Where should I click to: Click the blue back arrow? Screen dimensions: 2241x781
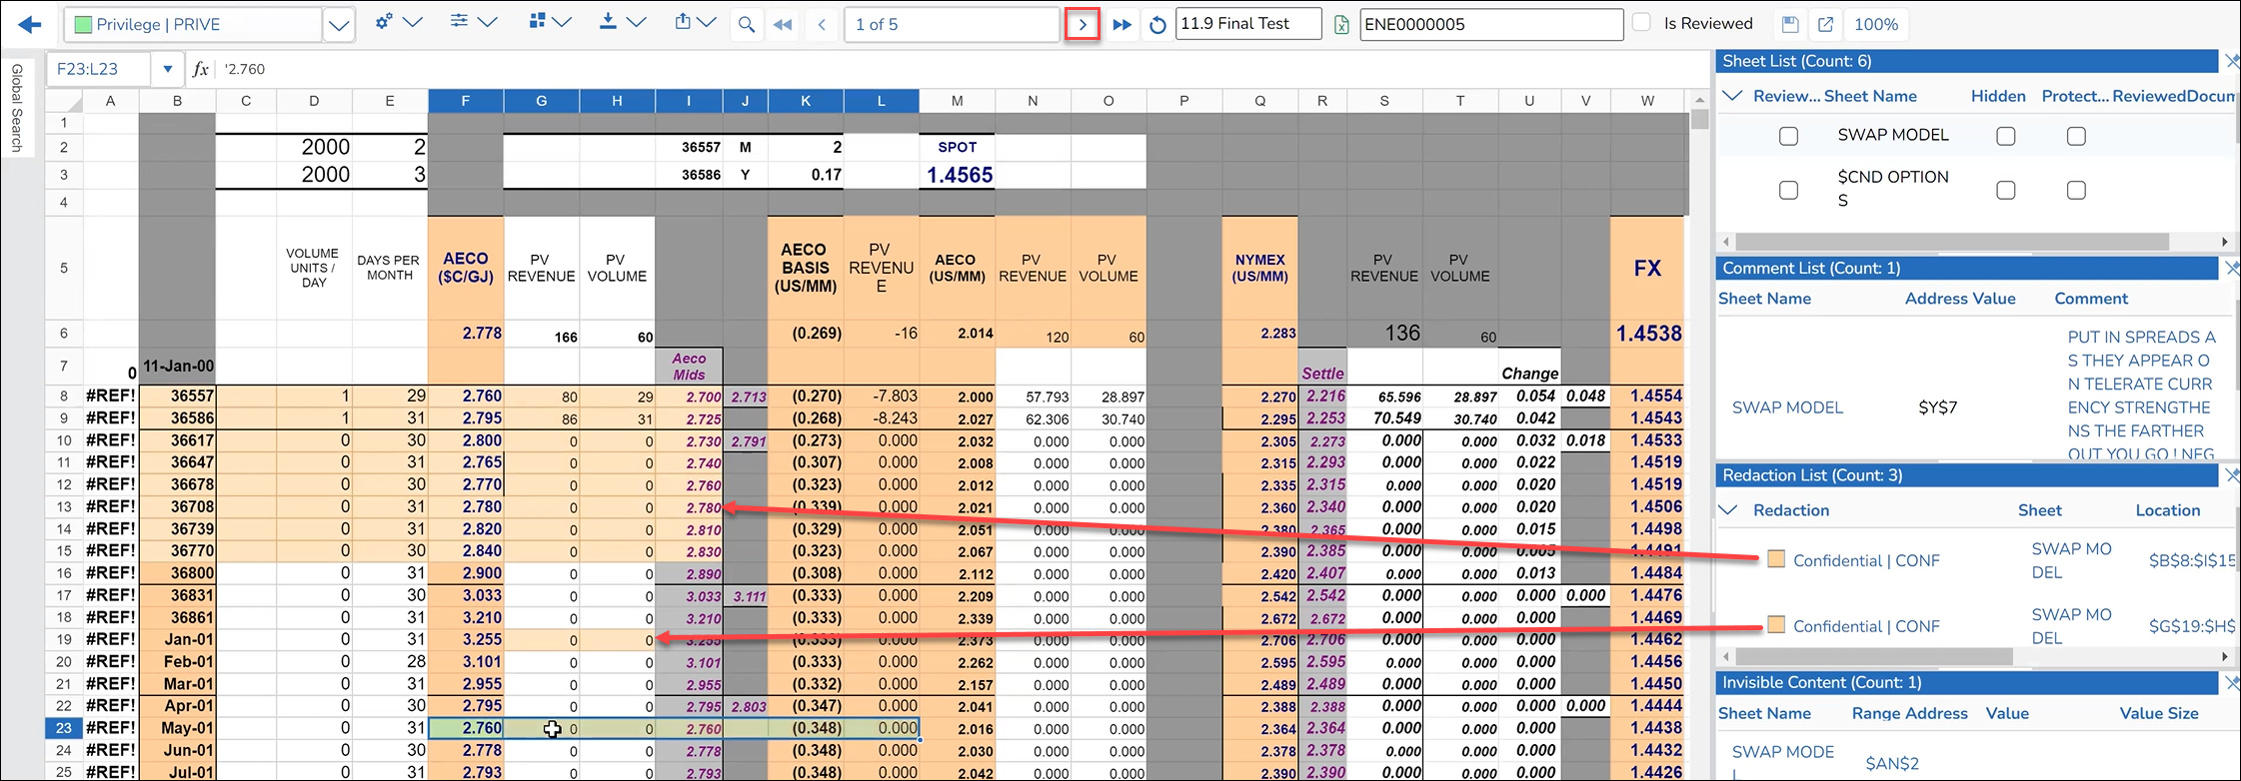pyautogui.click(x=30, y=25)
